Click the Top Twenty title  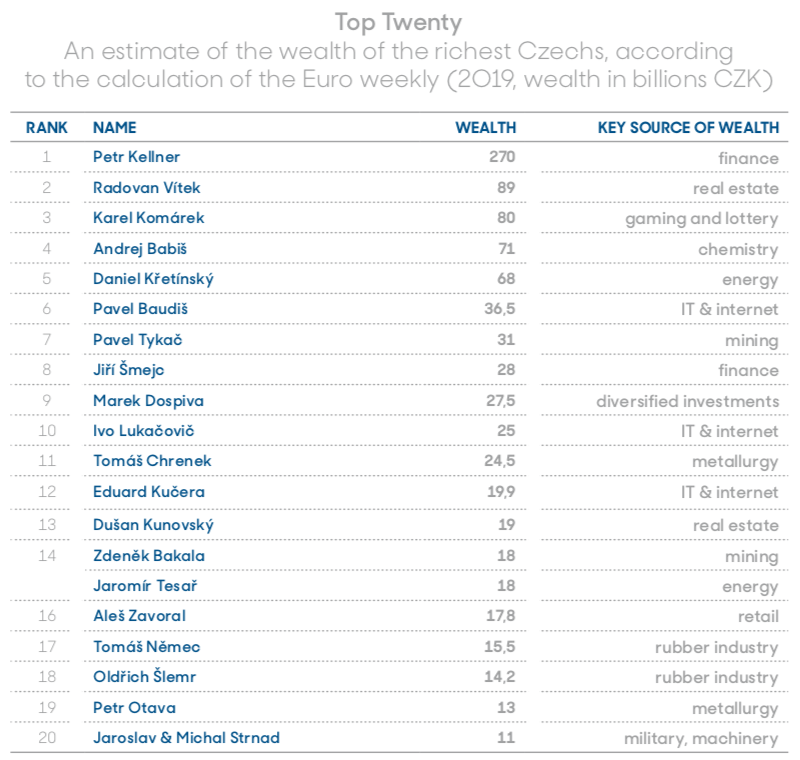point(398,22)
